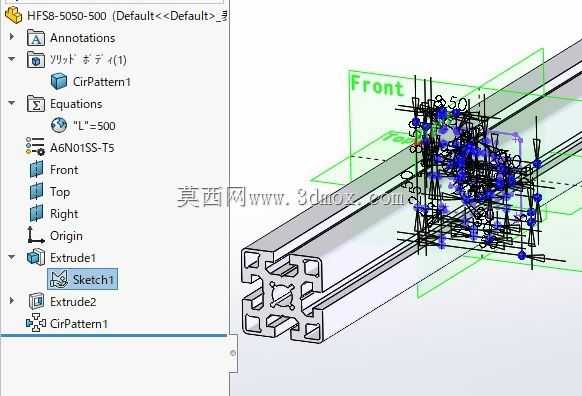Click the Top plane icon
582x396 pixels.
(36, 192)
